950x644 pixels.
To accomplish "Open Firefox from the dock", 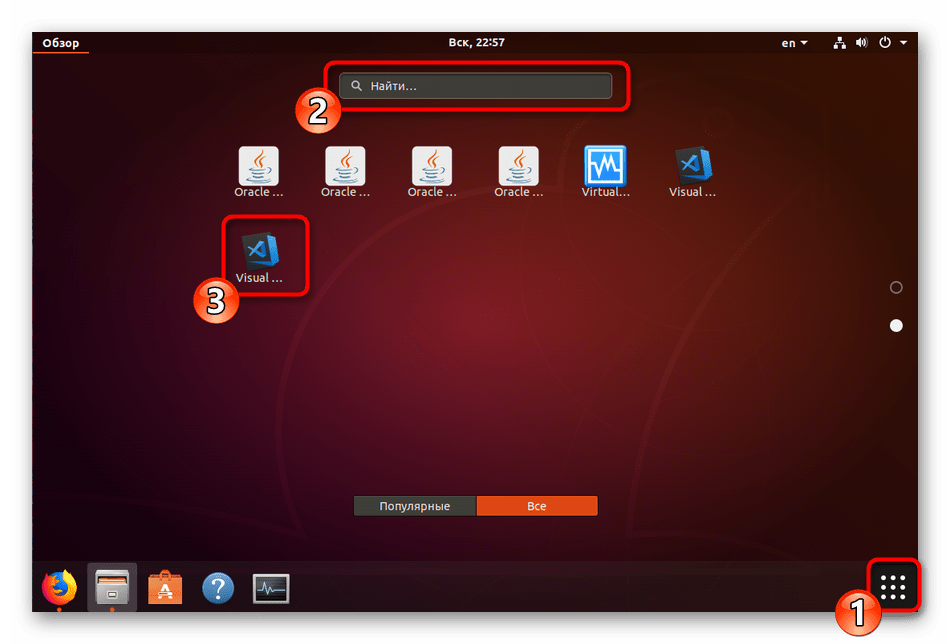I will point(60,587).
